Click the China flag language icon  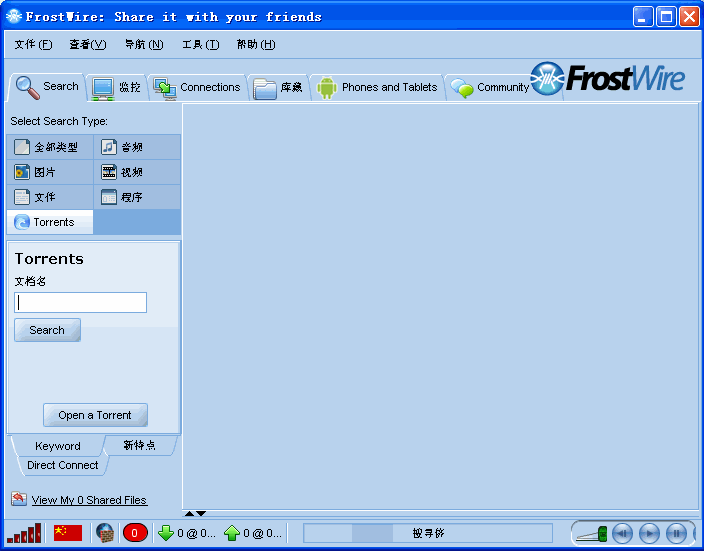tap(68, 533)
